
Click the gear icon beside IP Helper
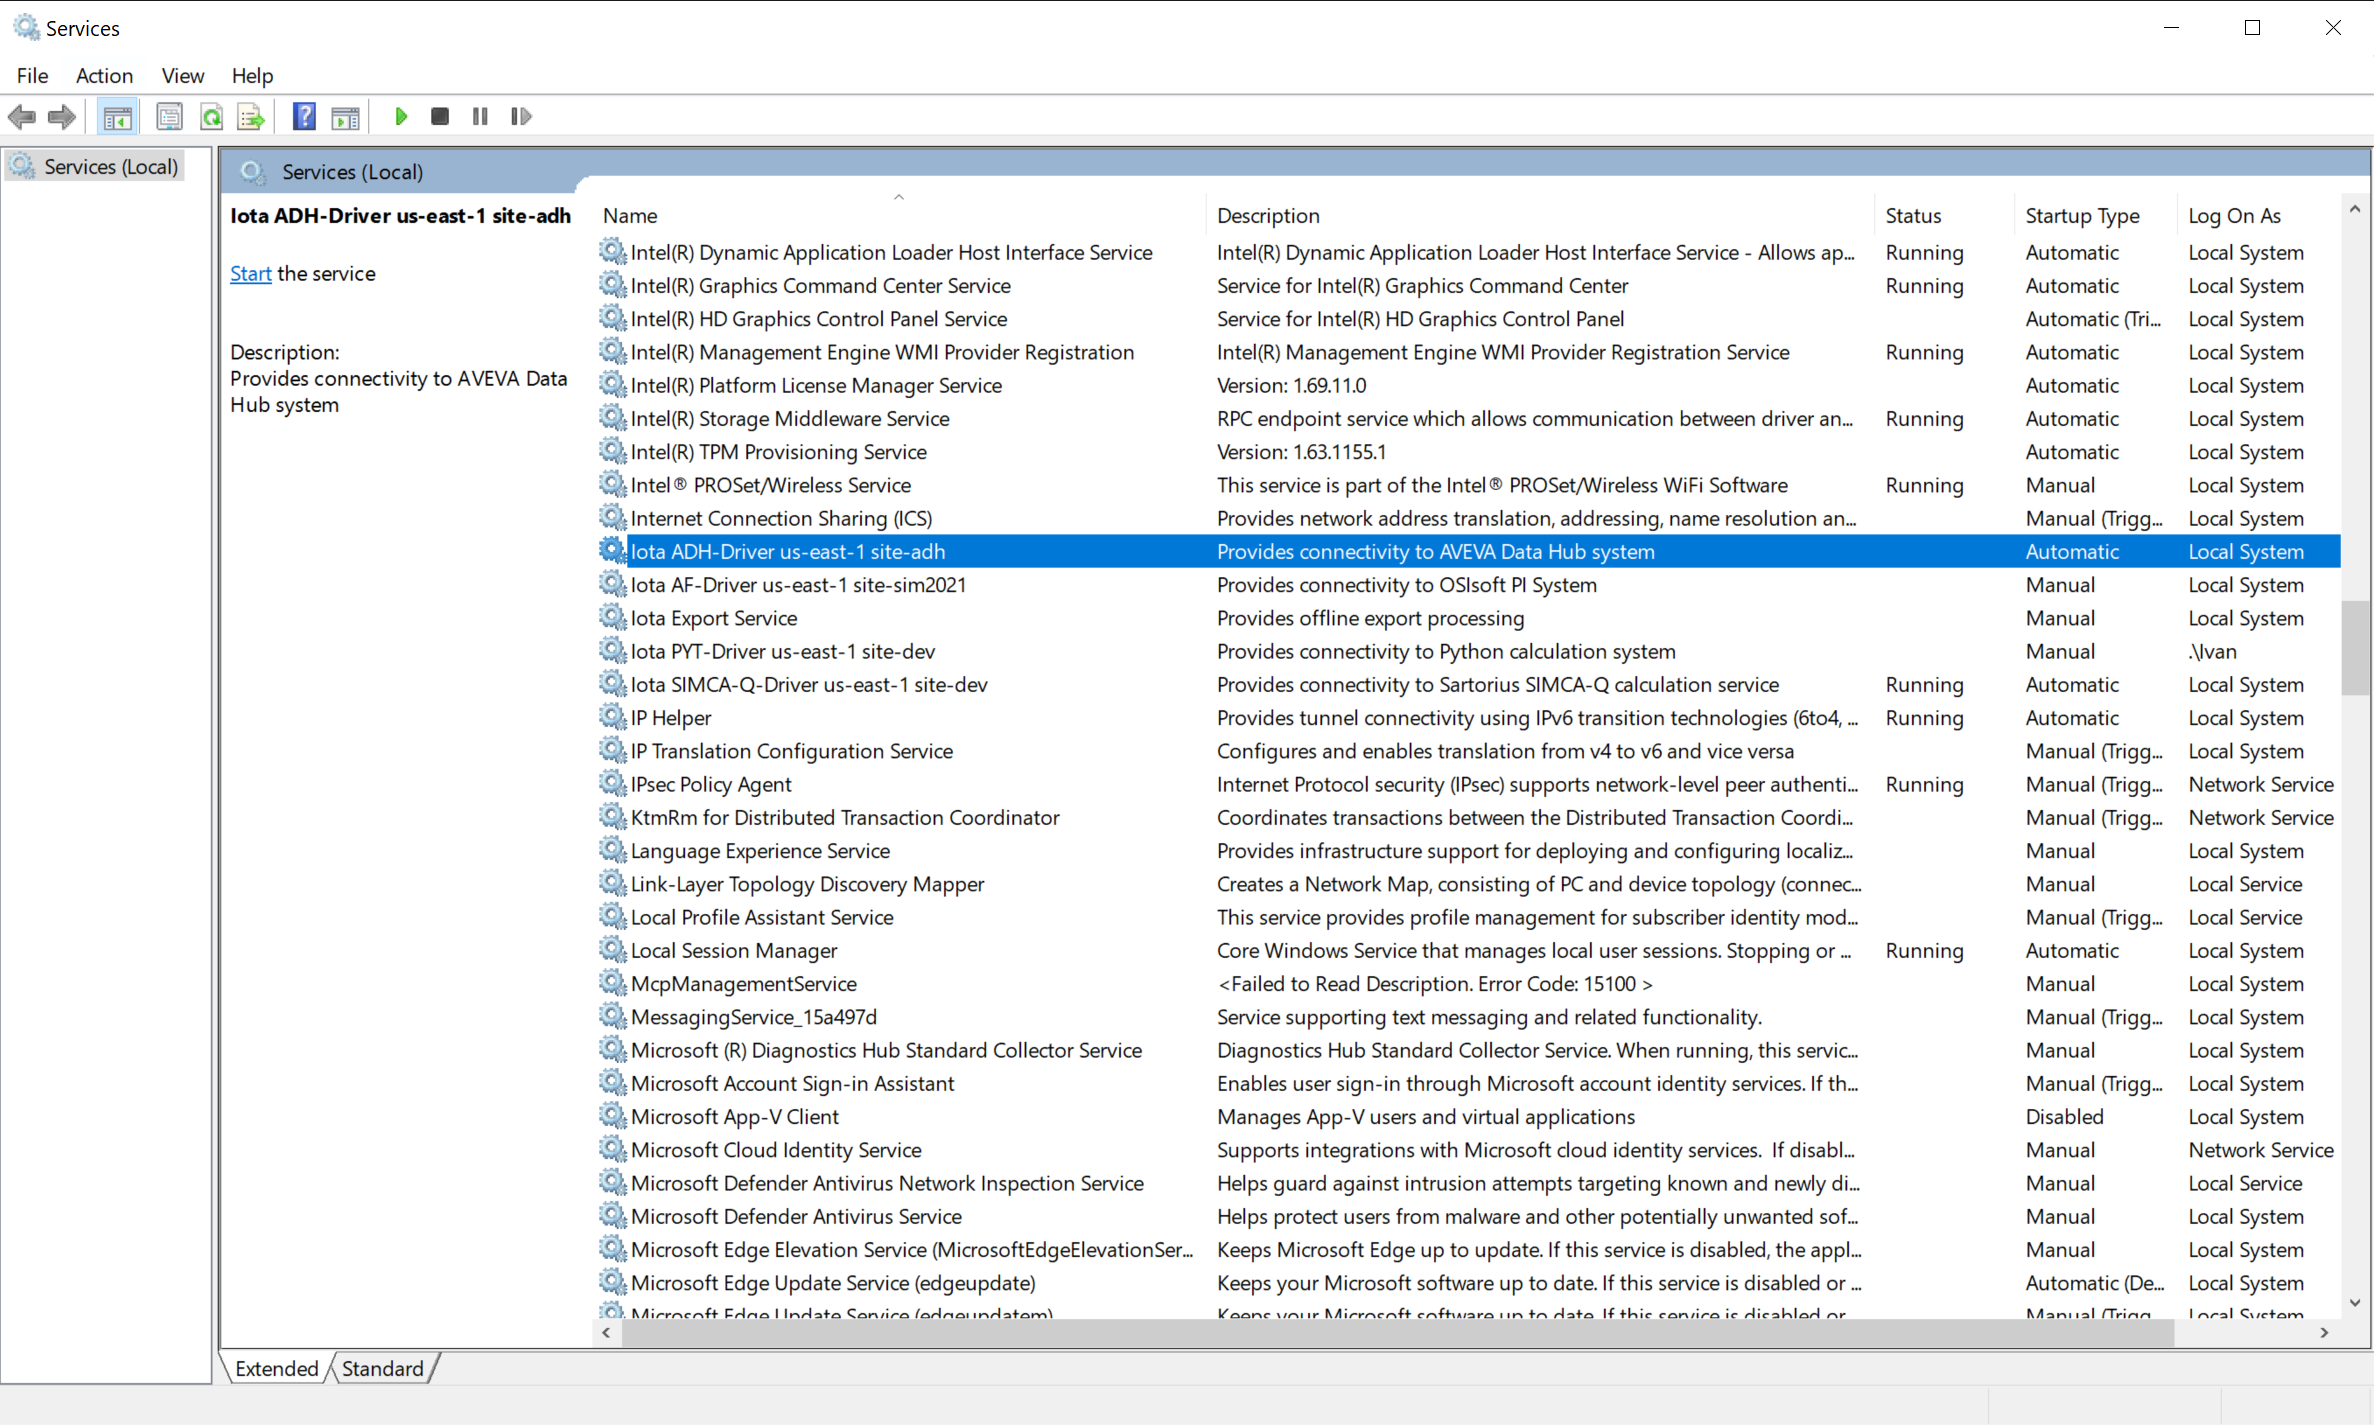click(613, 717)
